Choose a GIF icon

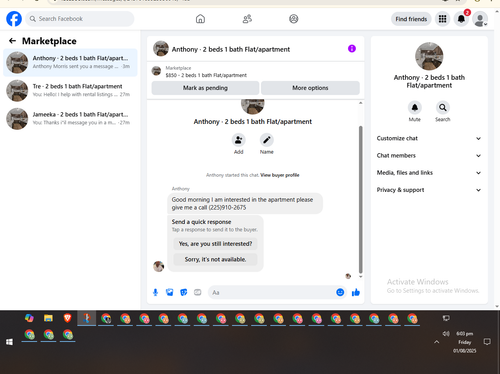198,292
